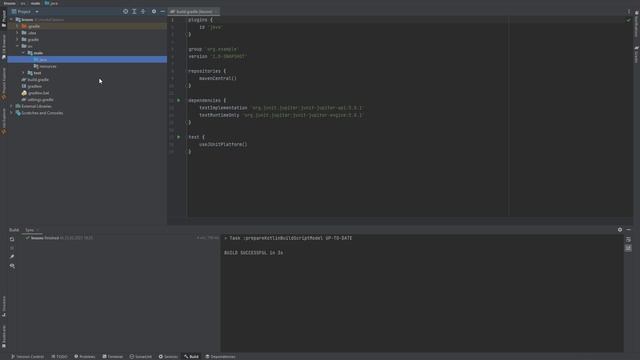Open Build panel gear settings

620,230
